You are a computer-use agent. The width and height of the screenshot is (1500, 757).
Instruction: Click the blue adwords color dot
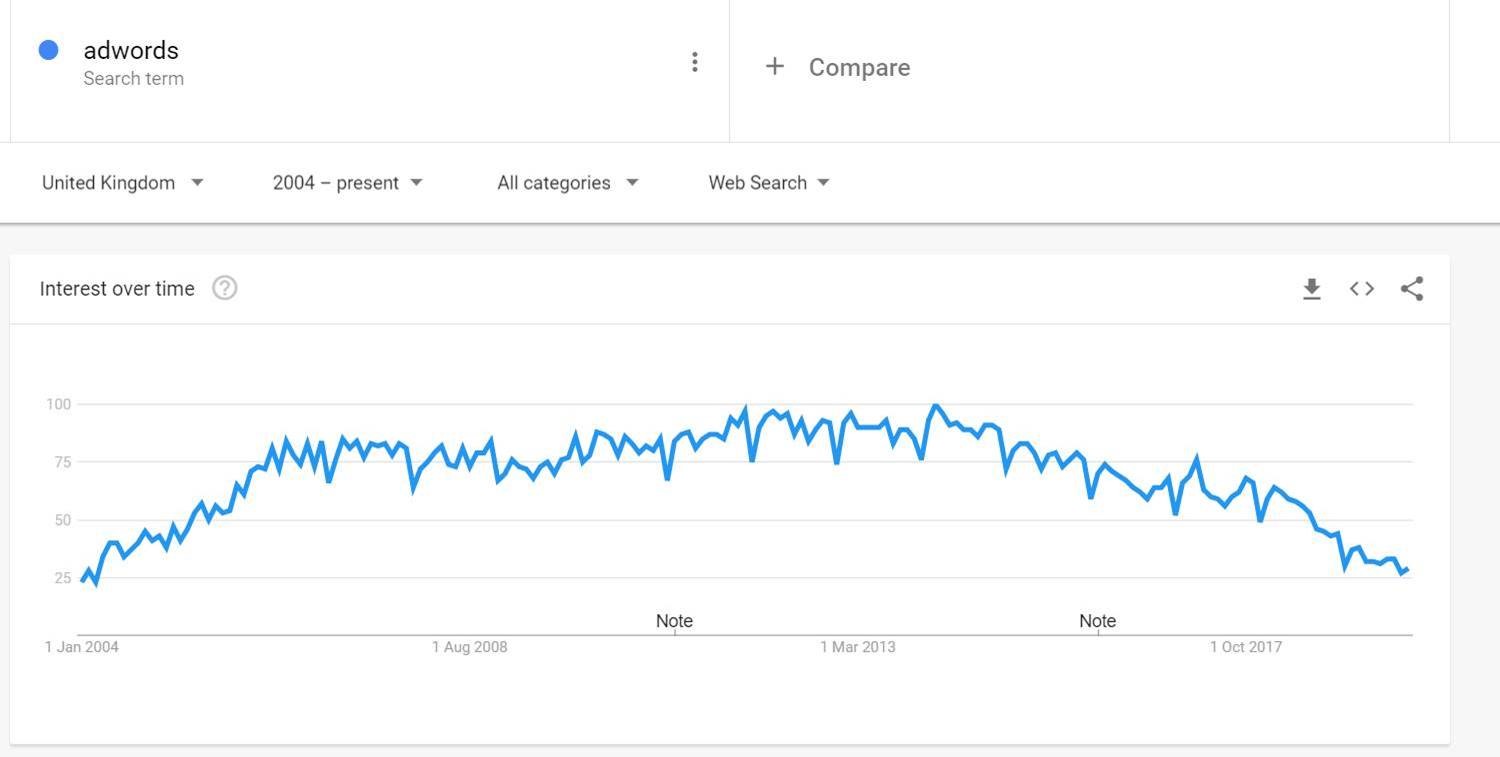[x=48, y=50]
